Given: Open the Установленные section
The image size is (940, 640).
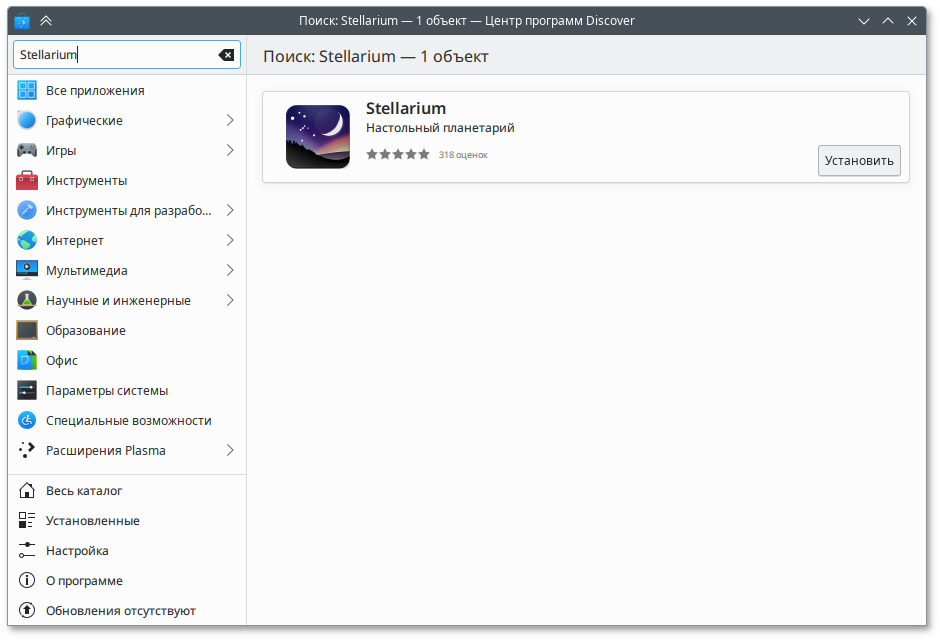Looking at the screenshot, I should point(92,521).
